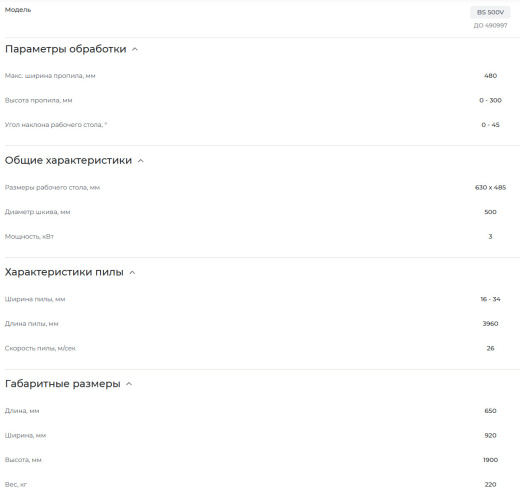Click the Модель row label
Image resolution: width=520 pixels, height=498 pixels.
point(18,10)
